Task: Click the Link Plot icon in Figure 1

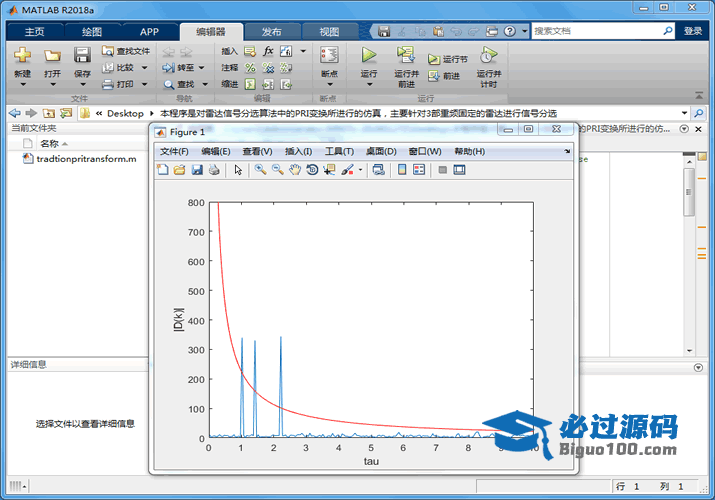Action: [x=378, y=170]
